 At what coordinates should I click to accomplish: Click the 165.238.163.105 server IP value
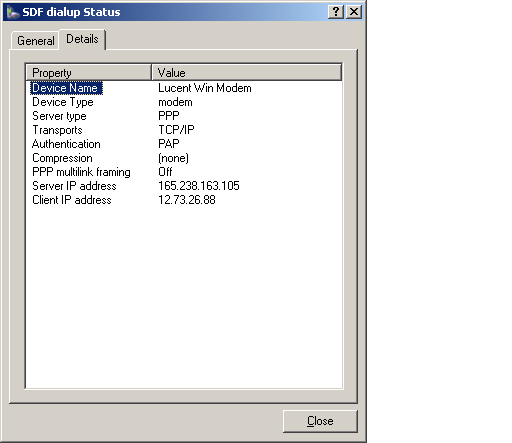coord(199,186)
